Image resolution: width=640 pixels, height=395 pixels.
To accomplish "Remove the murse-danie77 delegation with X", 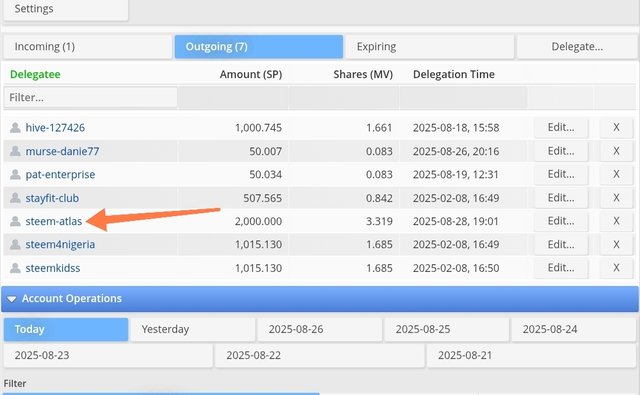I will point(616,151).
